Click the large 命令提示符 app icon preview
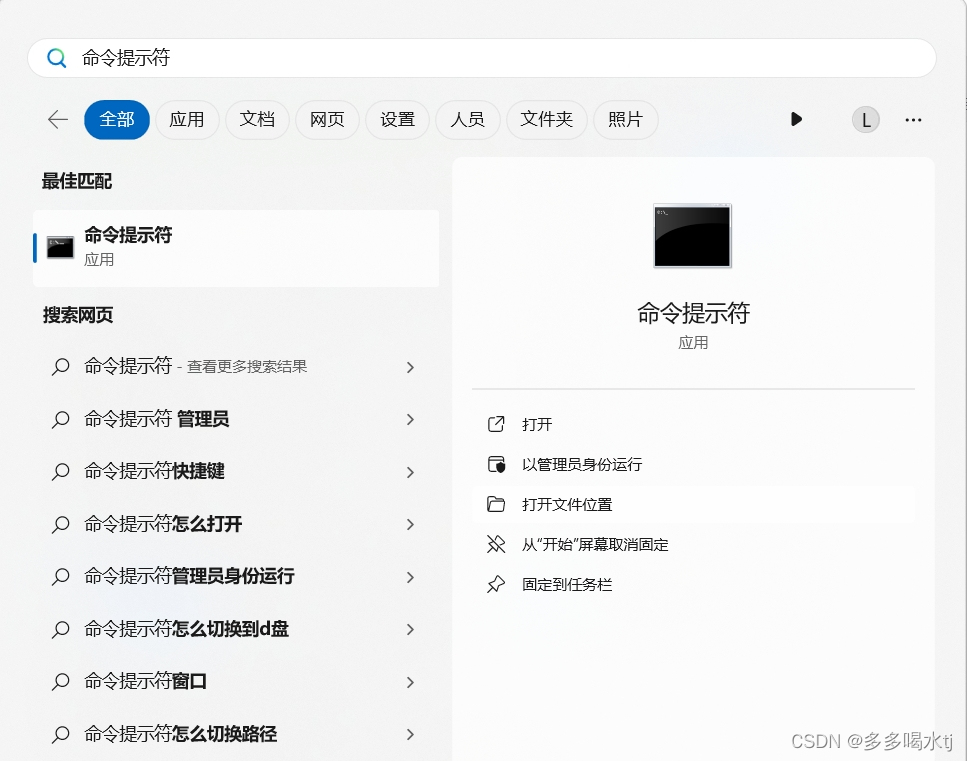This screenshot has width=967, height=761. pyautogui.click(x=693, y=236)
